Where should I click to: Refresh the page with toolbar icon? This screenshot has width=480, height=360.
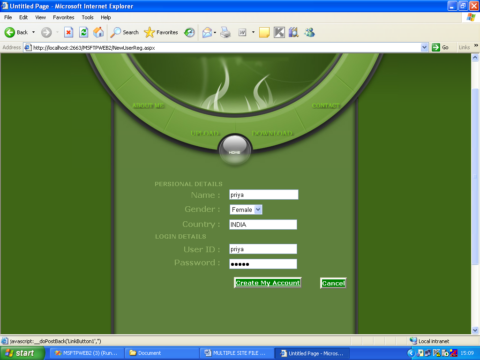(x=84, y=32)
